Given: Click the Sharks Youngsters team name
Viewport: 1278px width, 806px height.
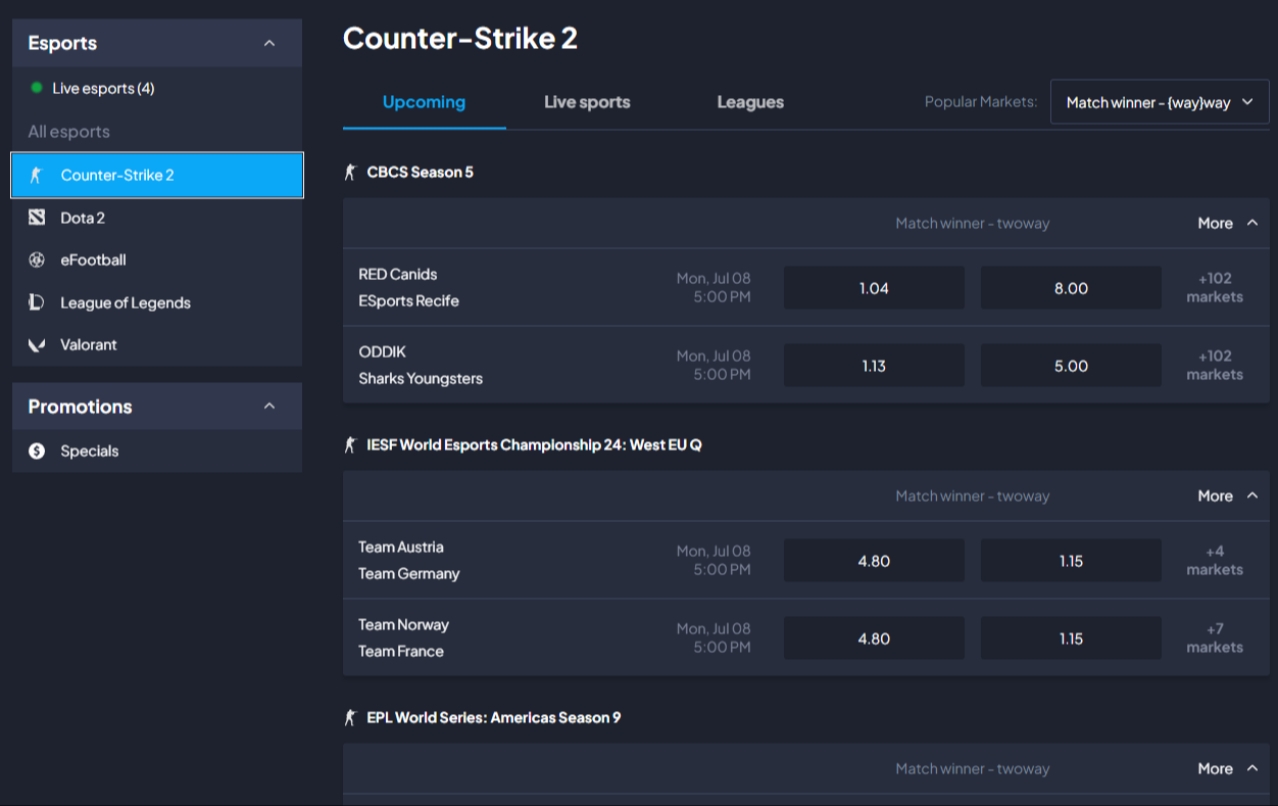Looking at the screenshot, I should point(421,378).
